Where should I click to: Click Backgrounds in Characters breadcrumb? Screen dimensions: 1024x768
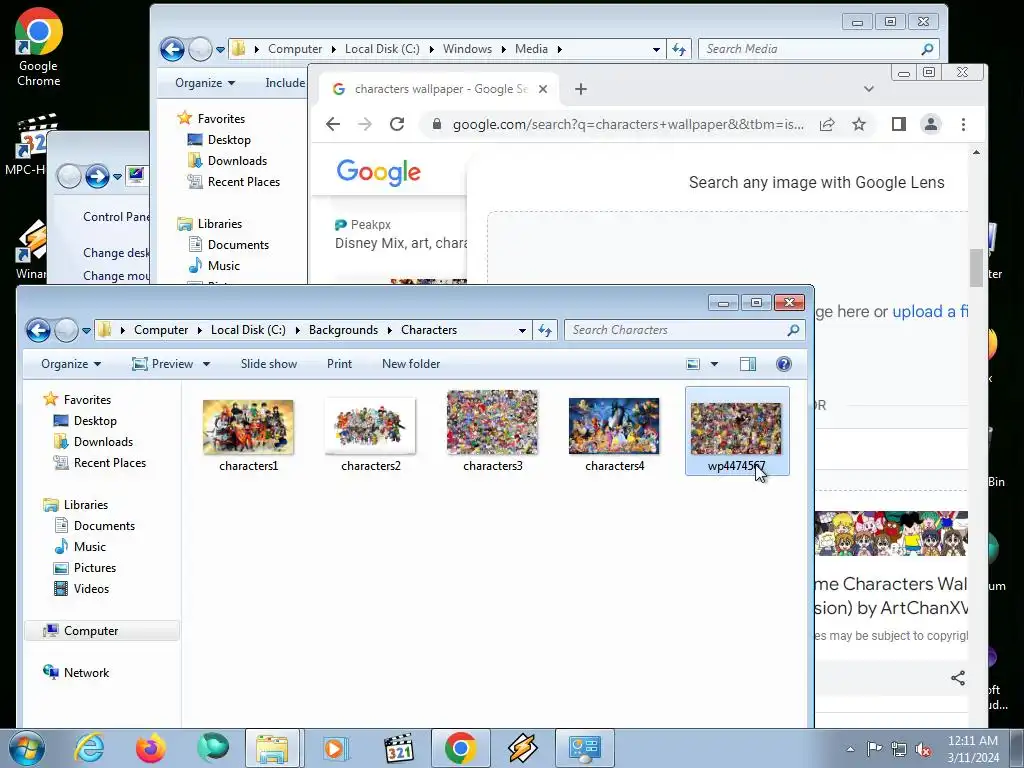pos(343,330)
